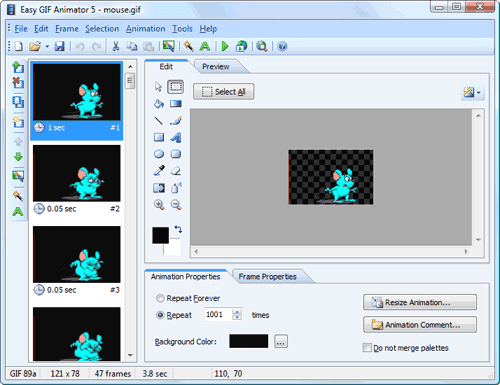Click the toolbar green text A icon
500x385 pixels.
coord(205,46)
